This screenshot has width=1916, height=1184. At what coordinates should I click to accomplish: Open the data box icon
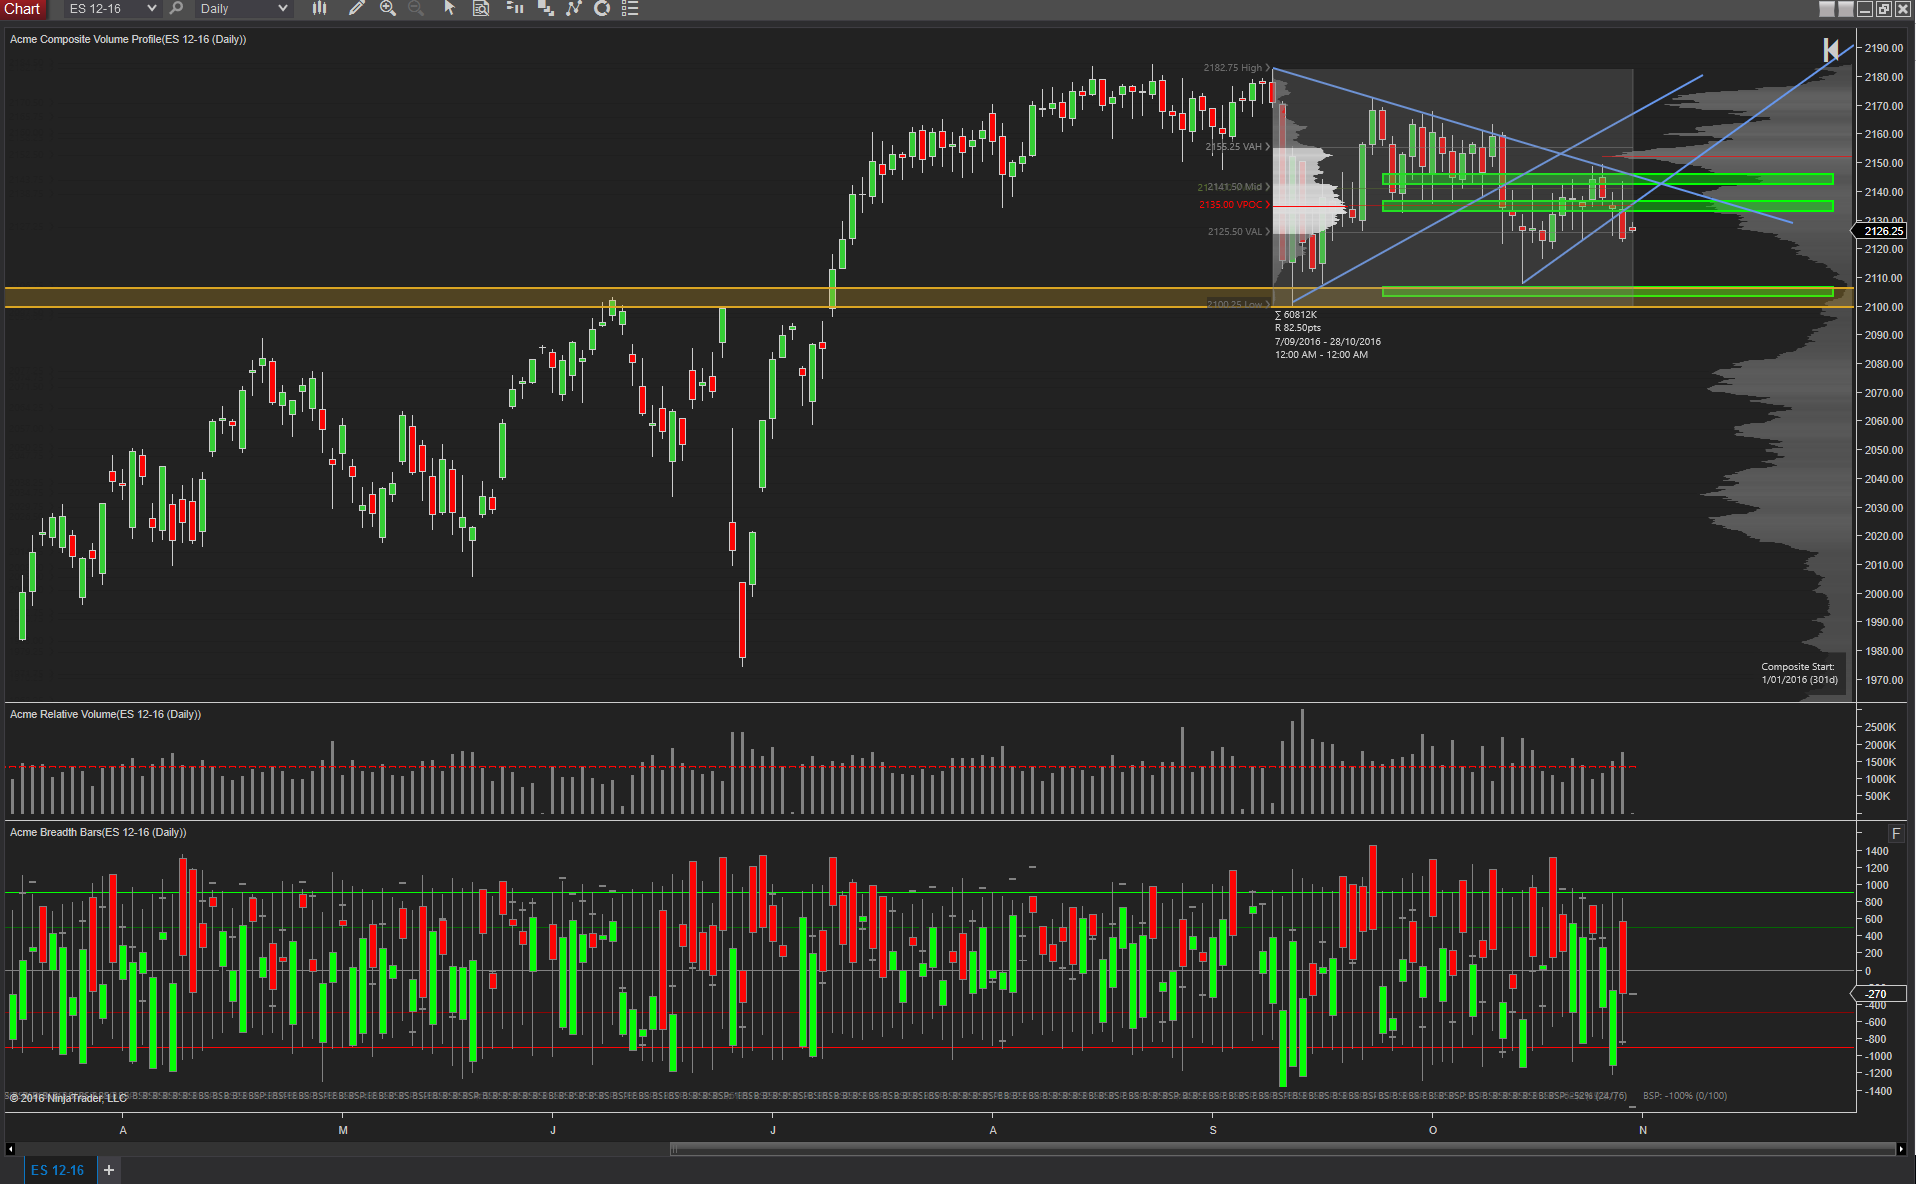click(x=481, y=8)
